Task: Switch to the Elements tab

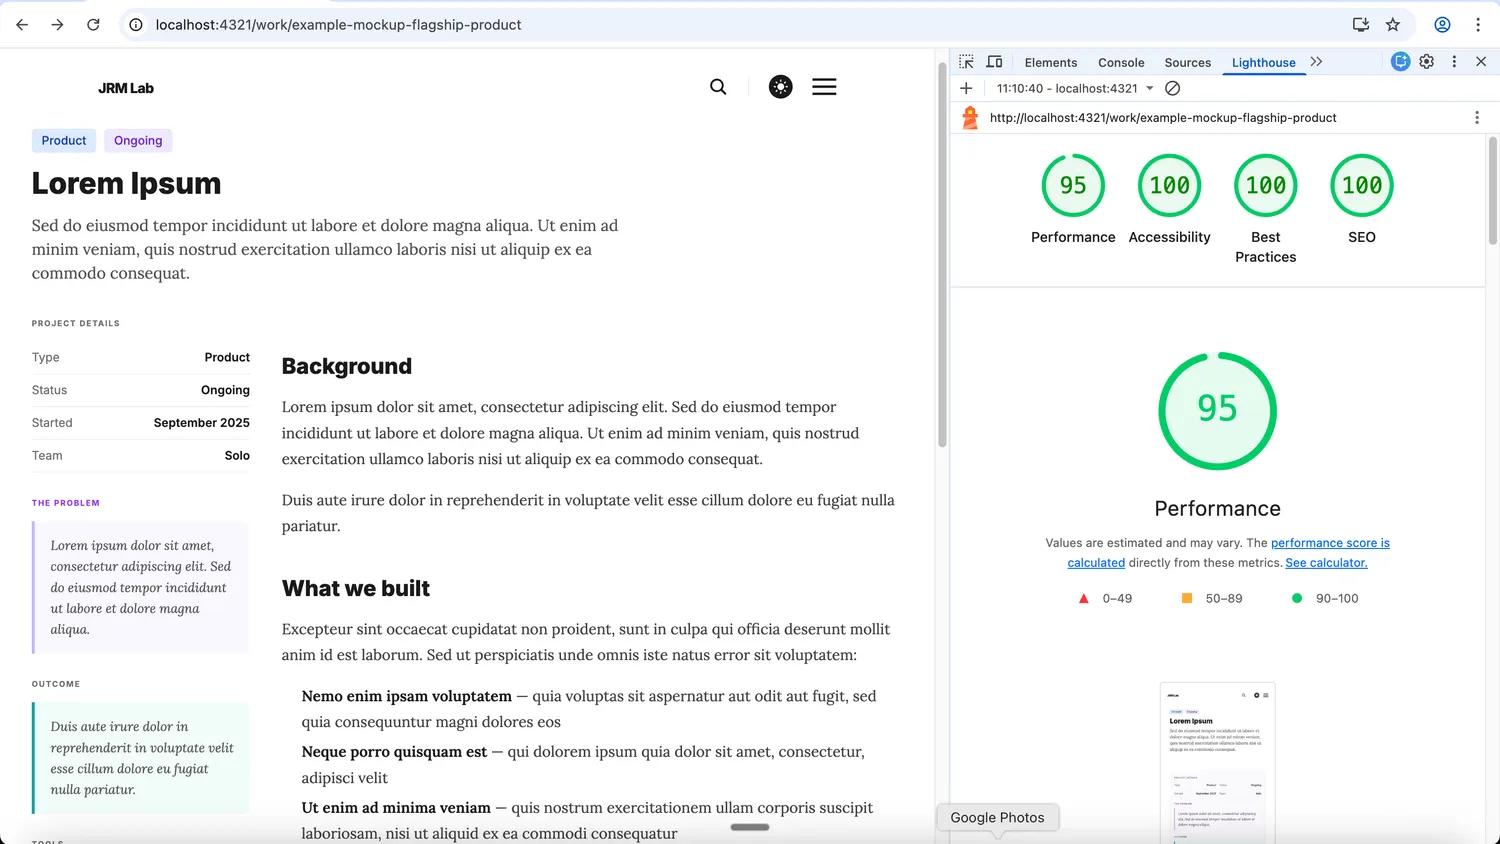Action: point(1050,62)
